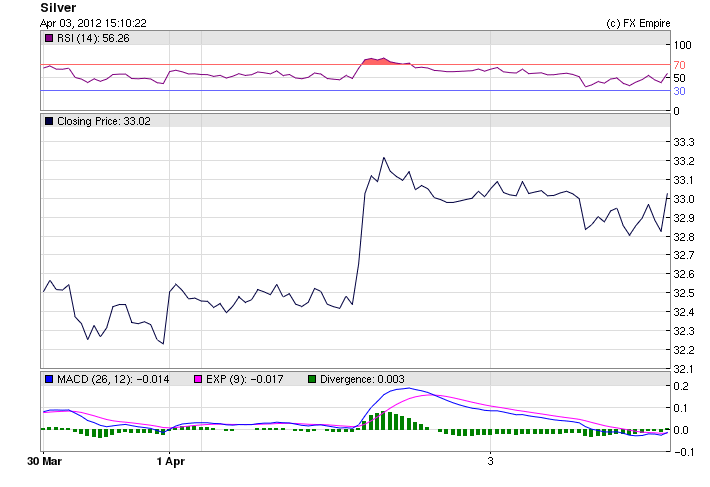710x487 pixels.
Task: Click the '32.3' price axis label
Action: tap(684, 331)
